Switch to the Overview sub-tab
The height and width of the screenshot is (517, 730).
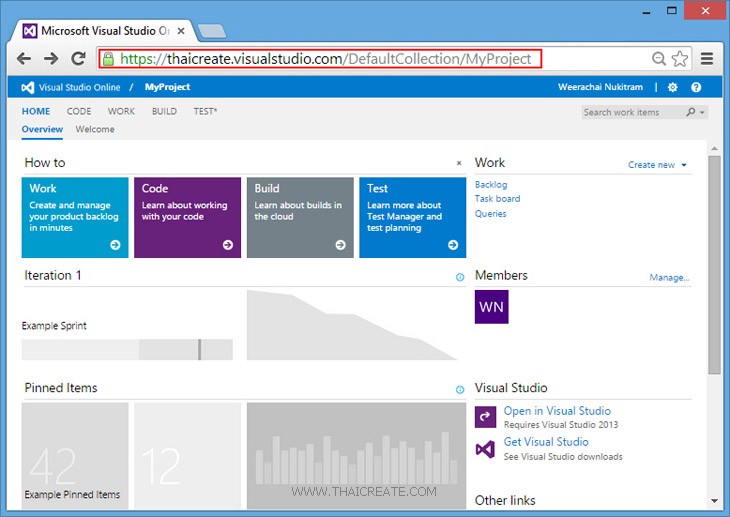point(42,129)
